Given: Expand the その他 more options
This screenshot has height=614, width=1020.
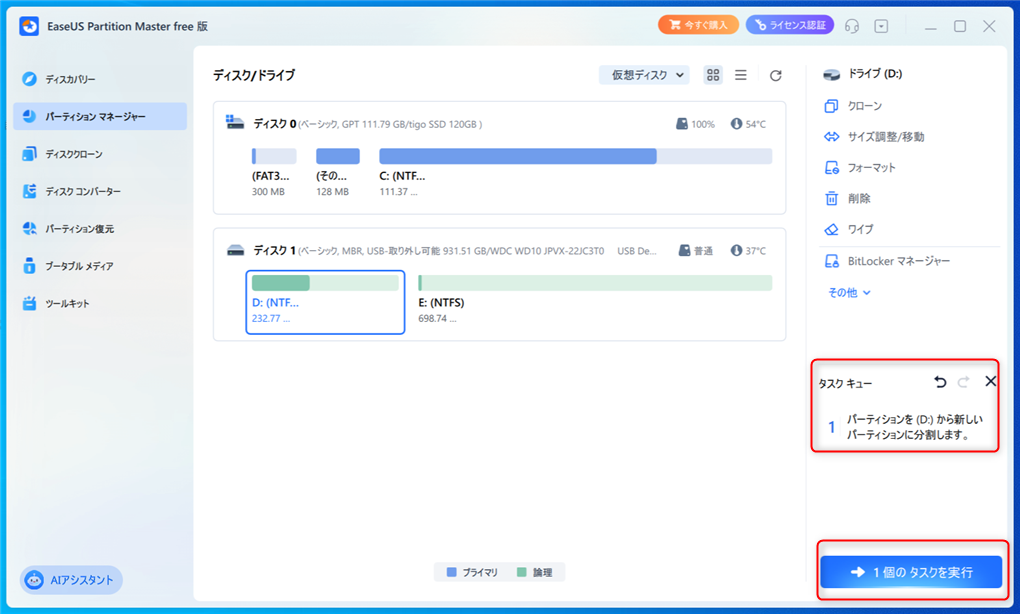Looking at the screenshot, I should pyautogui.click(x=849, y=293).
